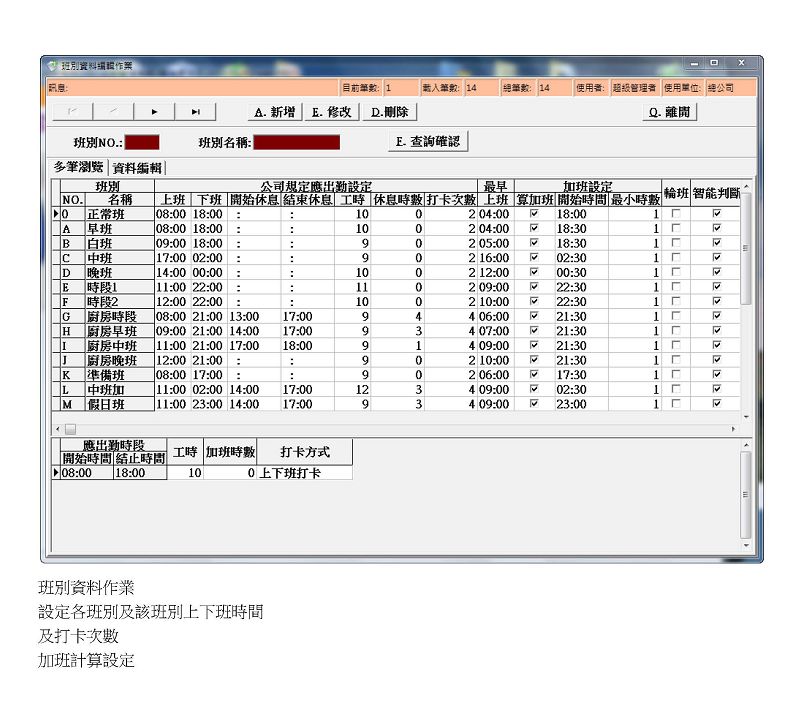Enable 輪班 checkbox for 早班 row
Viewport: 800px width, 715px height.
676,229
